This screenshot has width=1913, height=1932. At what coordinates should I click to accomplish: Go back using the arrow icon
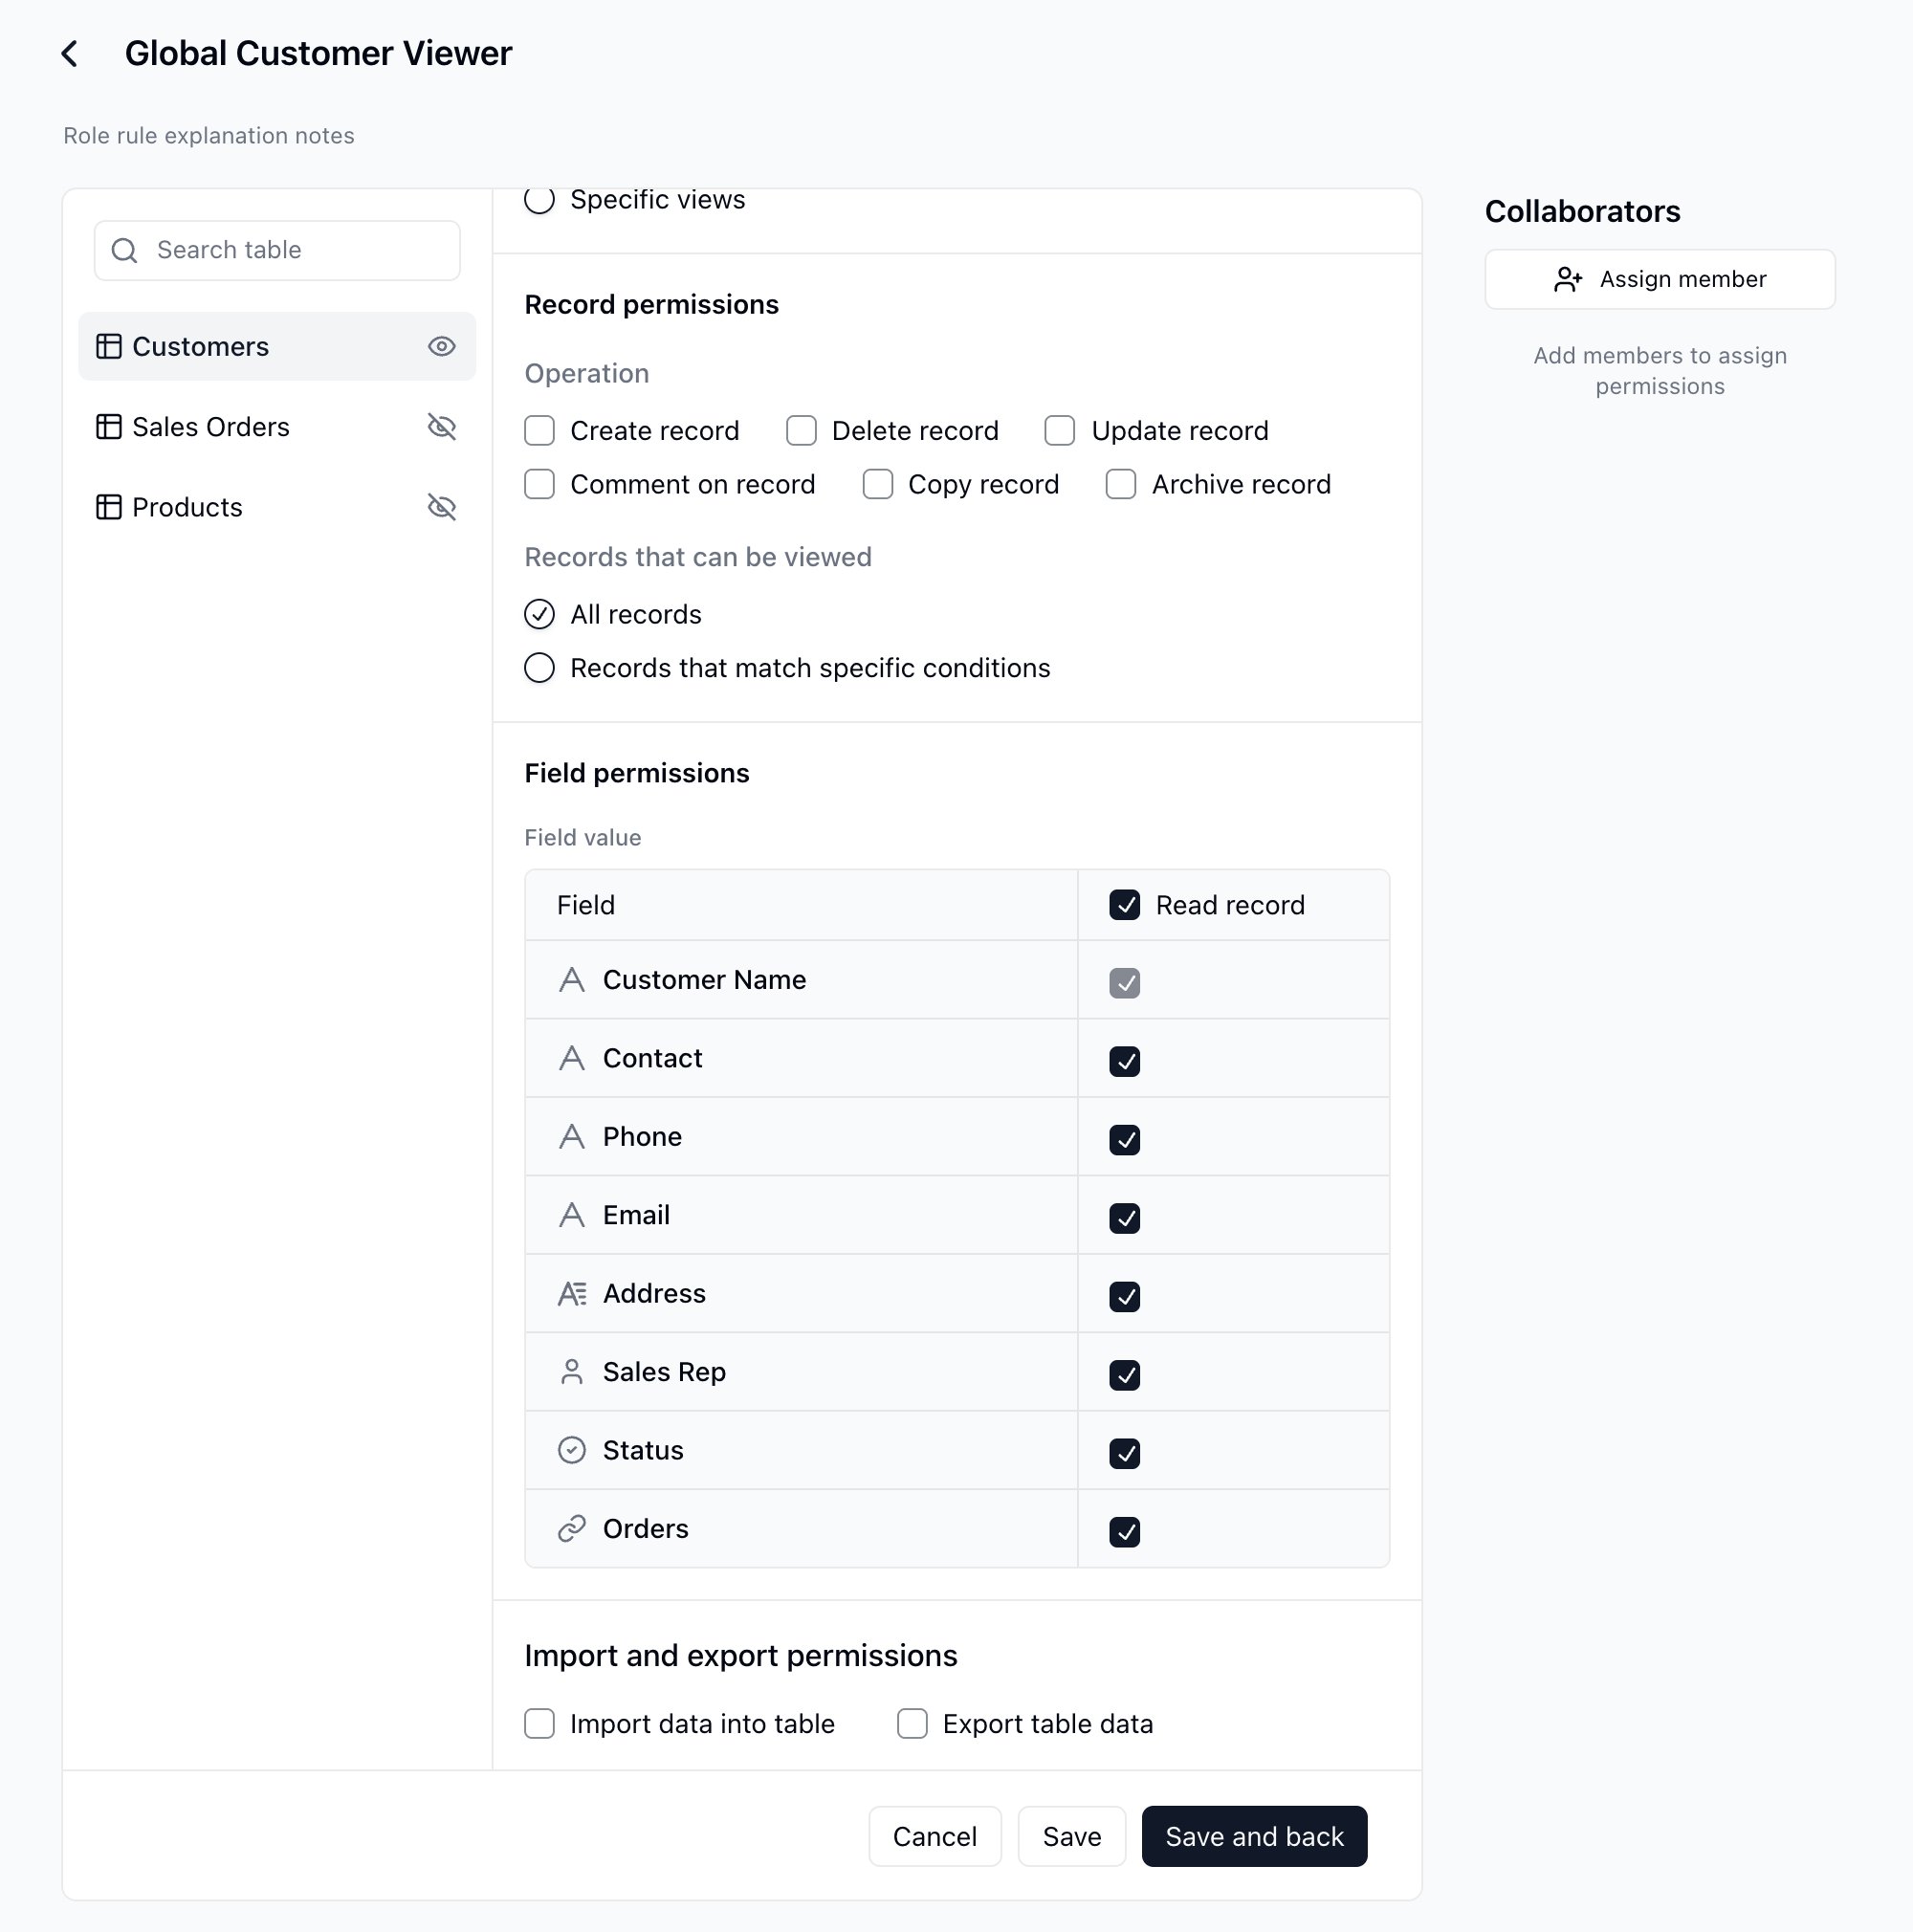pos(69,54)
